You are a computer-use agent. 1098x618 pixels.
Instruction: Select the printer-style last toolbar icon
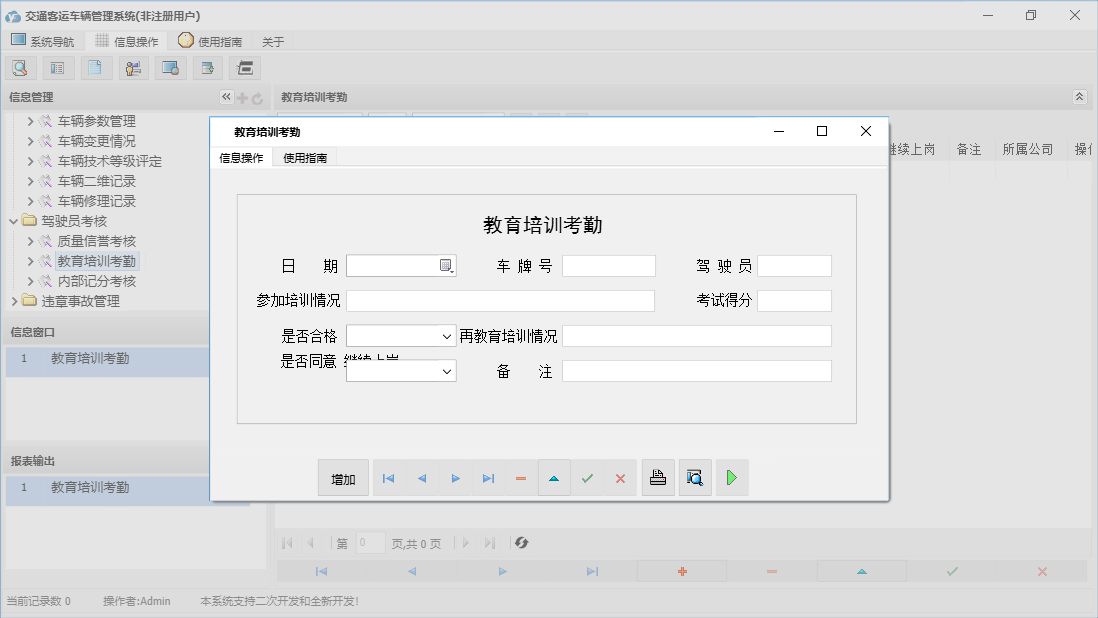click(244, 67)
